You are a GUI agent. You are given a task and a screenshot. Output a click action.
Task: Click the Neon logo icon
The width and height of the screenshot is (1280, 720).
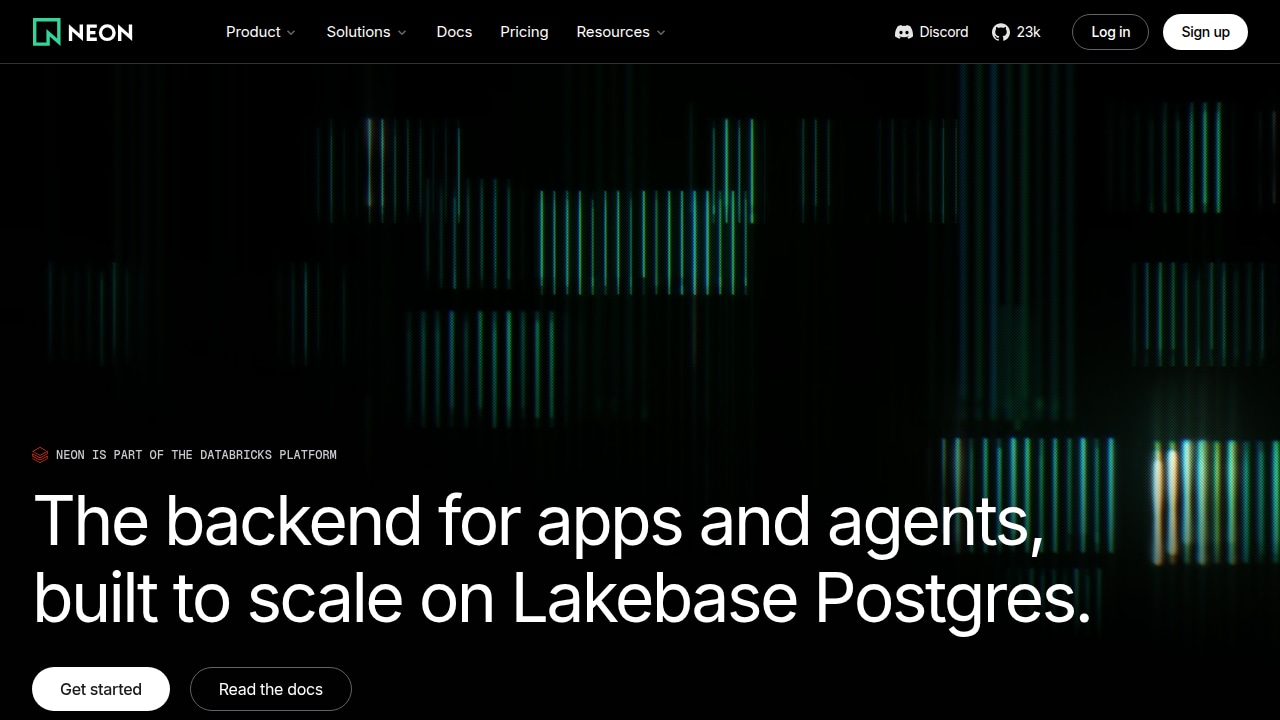[x=46, y=32]
